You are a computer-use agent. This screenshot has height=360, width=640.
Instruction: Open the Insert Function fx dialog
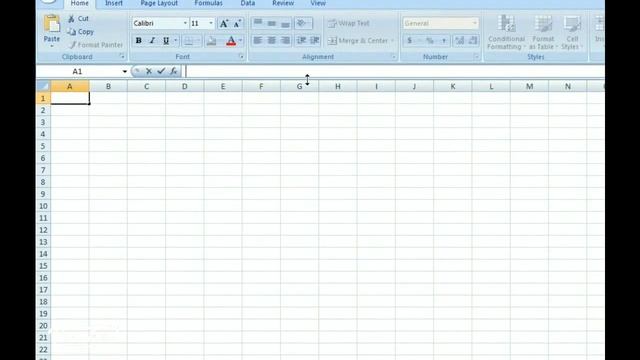173,71
